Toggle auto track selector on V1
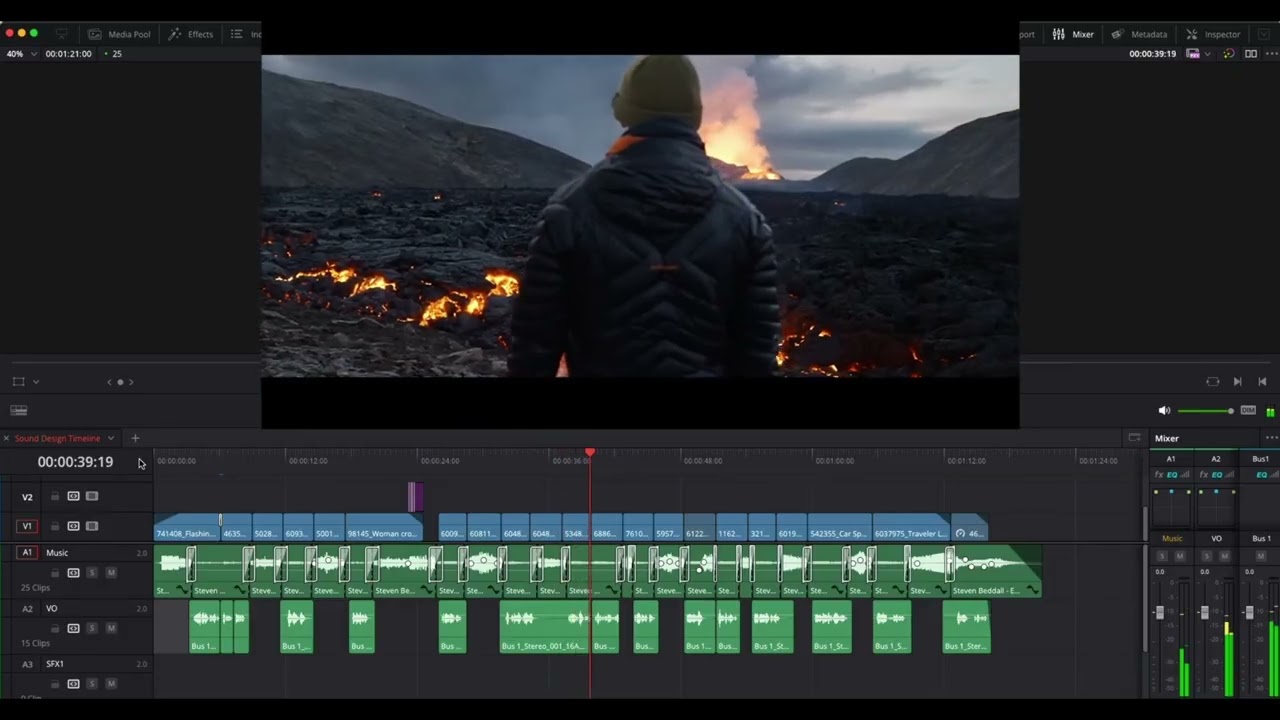The image size is (1280, 720). click(x=73, y=526)
